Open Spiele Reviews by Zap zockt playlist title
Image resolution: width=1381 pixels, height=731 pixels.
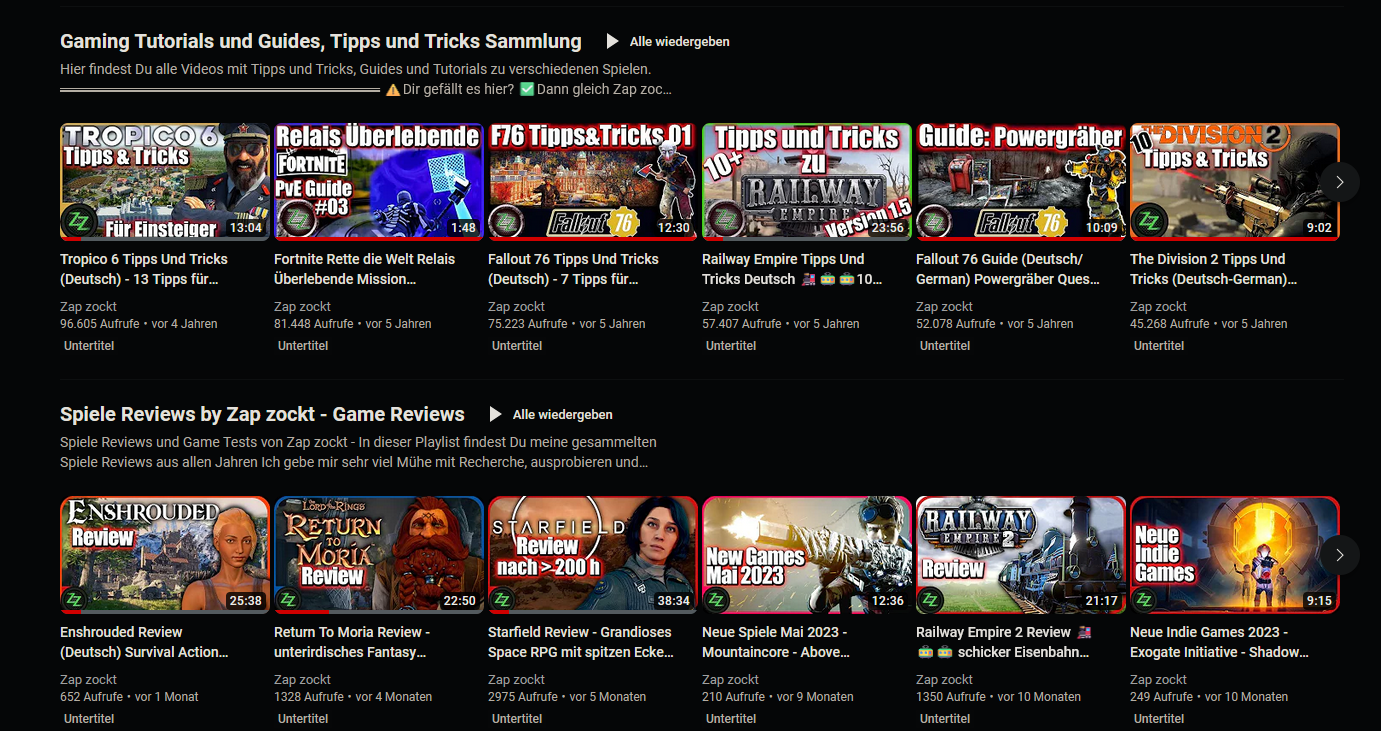coord(262,414)
